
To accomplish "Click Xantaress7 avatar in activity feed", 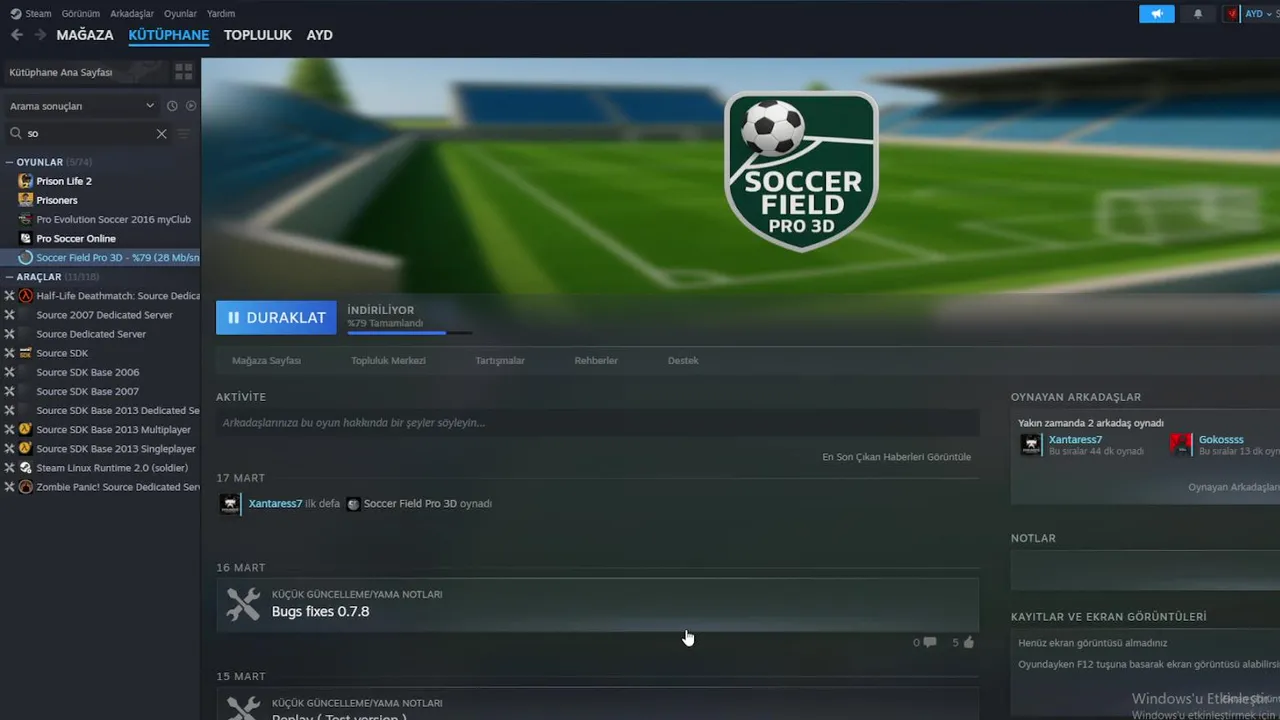I will (x=230, y=504).
